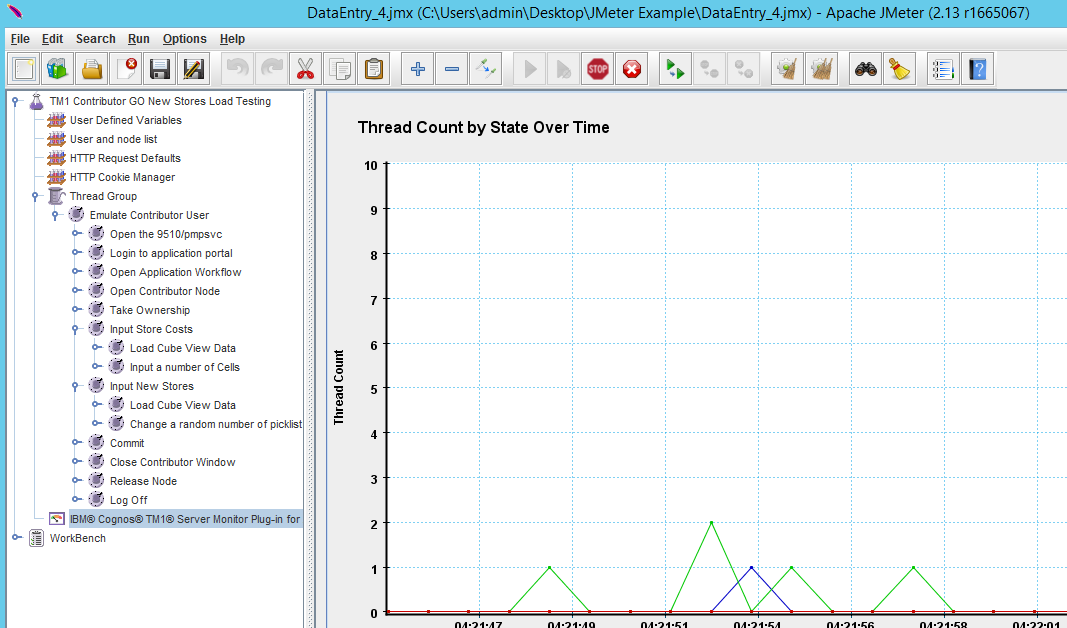
Task: Click the Expand All plus icon
Action: [418, 69]
